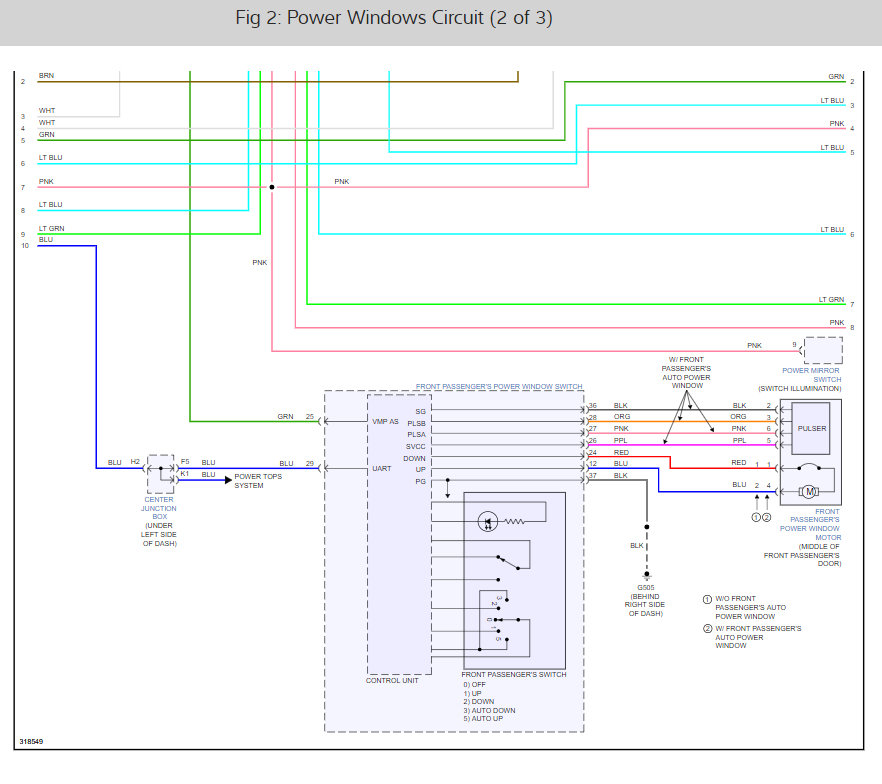Click the G505 ground symbol

point(647,576)
